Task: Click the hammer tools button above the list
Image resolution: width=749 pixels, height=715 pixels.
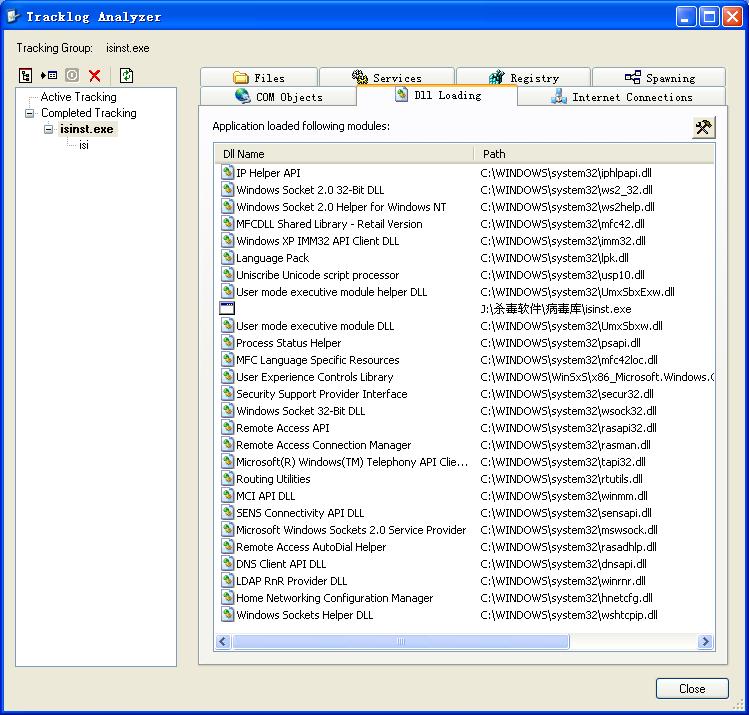Action: (704, 127)
